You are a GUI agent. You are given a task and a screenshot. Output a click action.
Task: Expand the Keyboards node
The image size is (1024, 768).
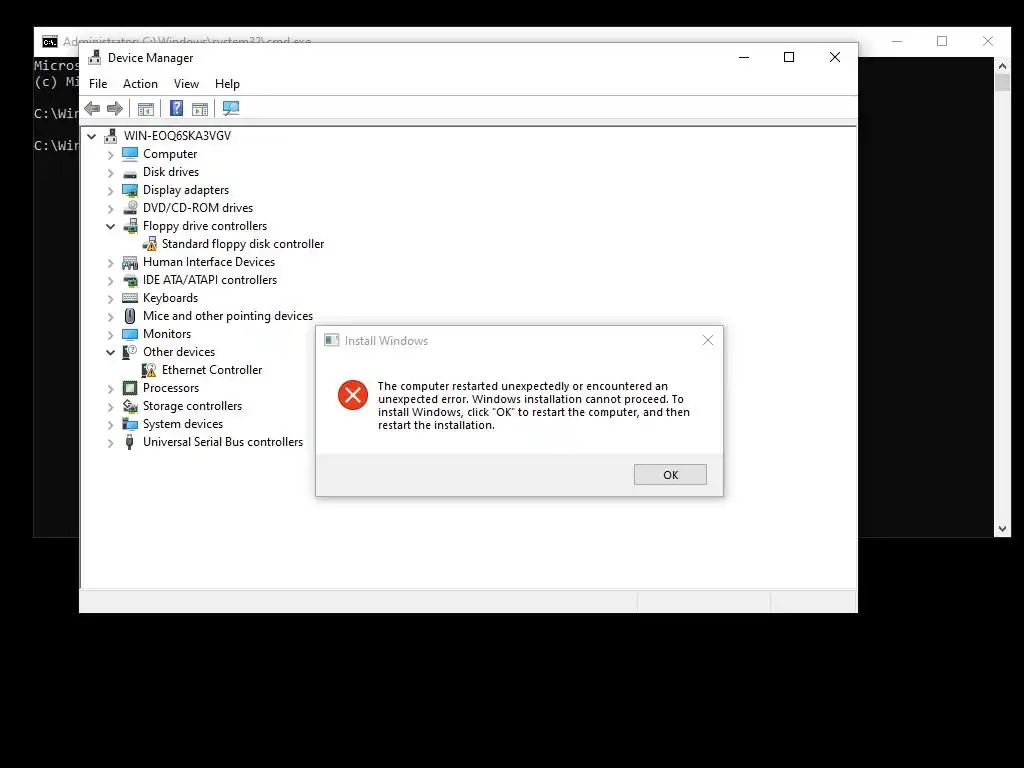pyautogui.click(x=110, y=299)
